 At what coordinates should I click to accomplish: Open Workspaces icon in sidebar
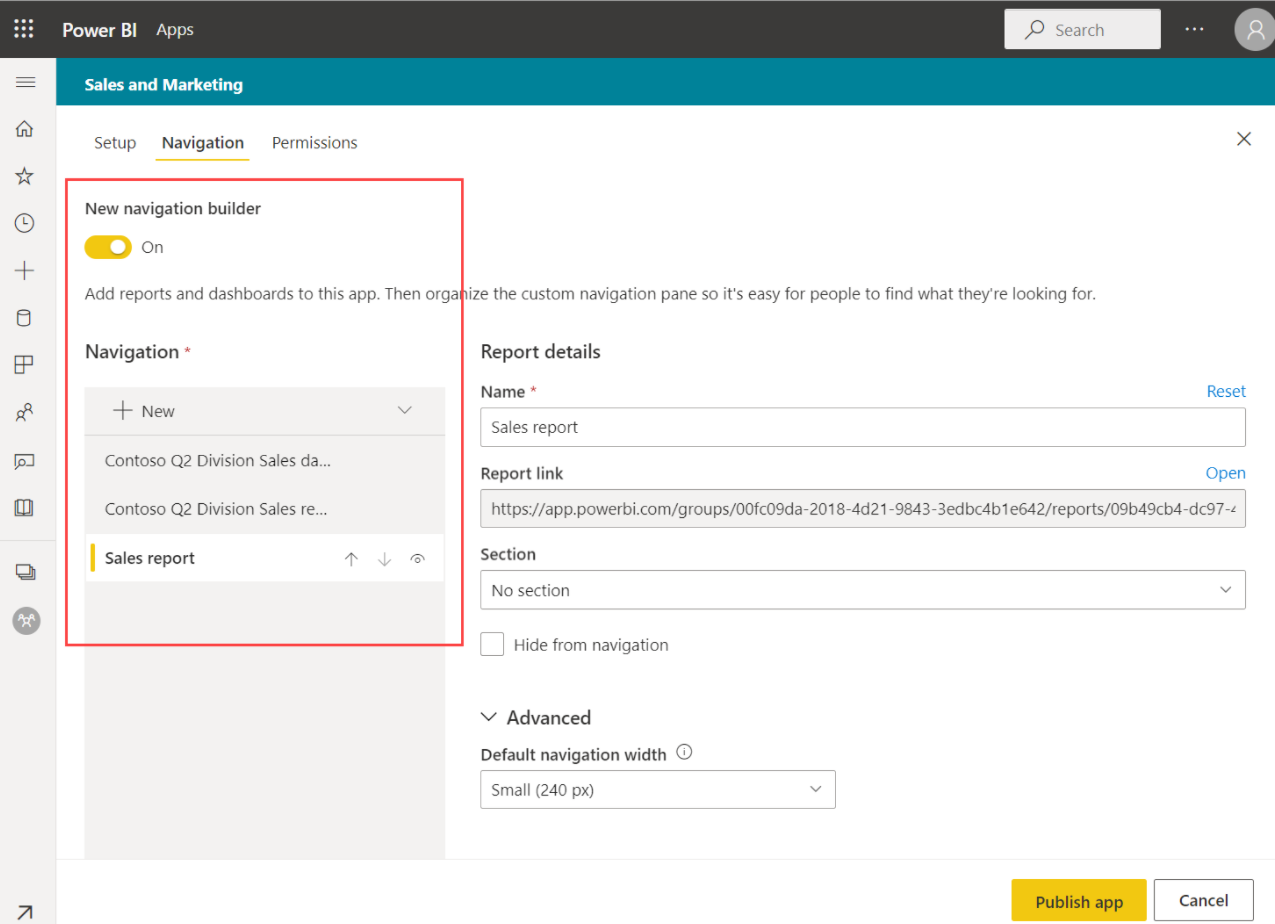pos(25,572)
